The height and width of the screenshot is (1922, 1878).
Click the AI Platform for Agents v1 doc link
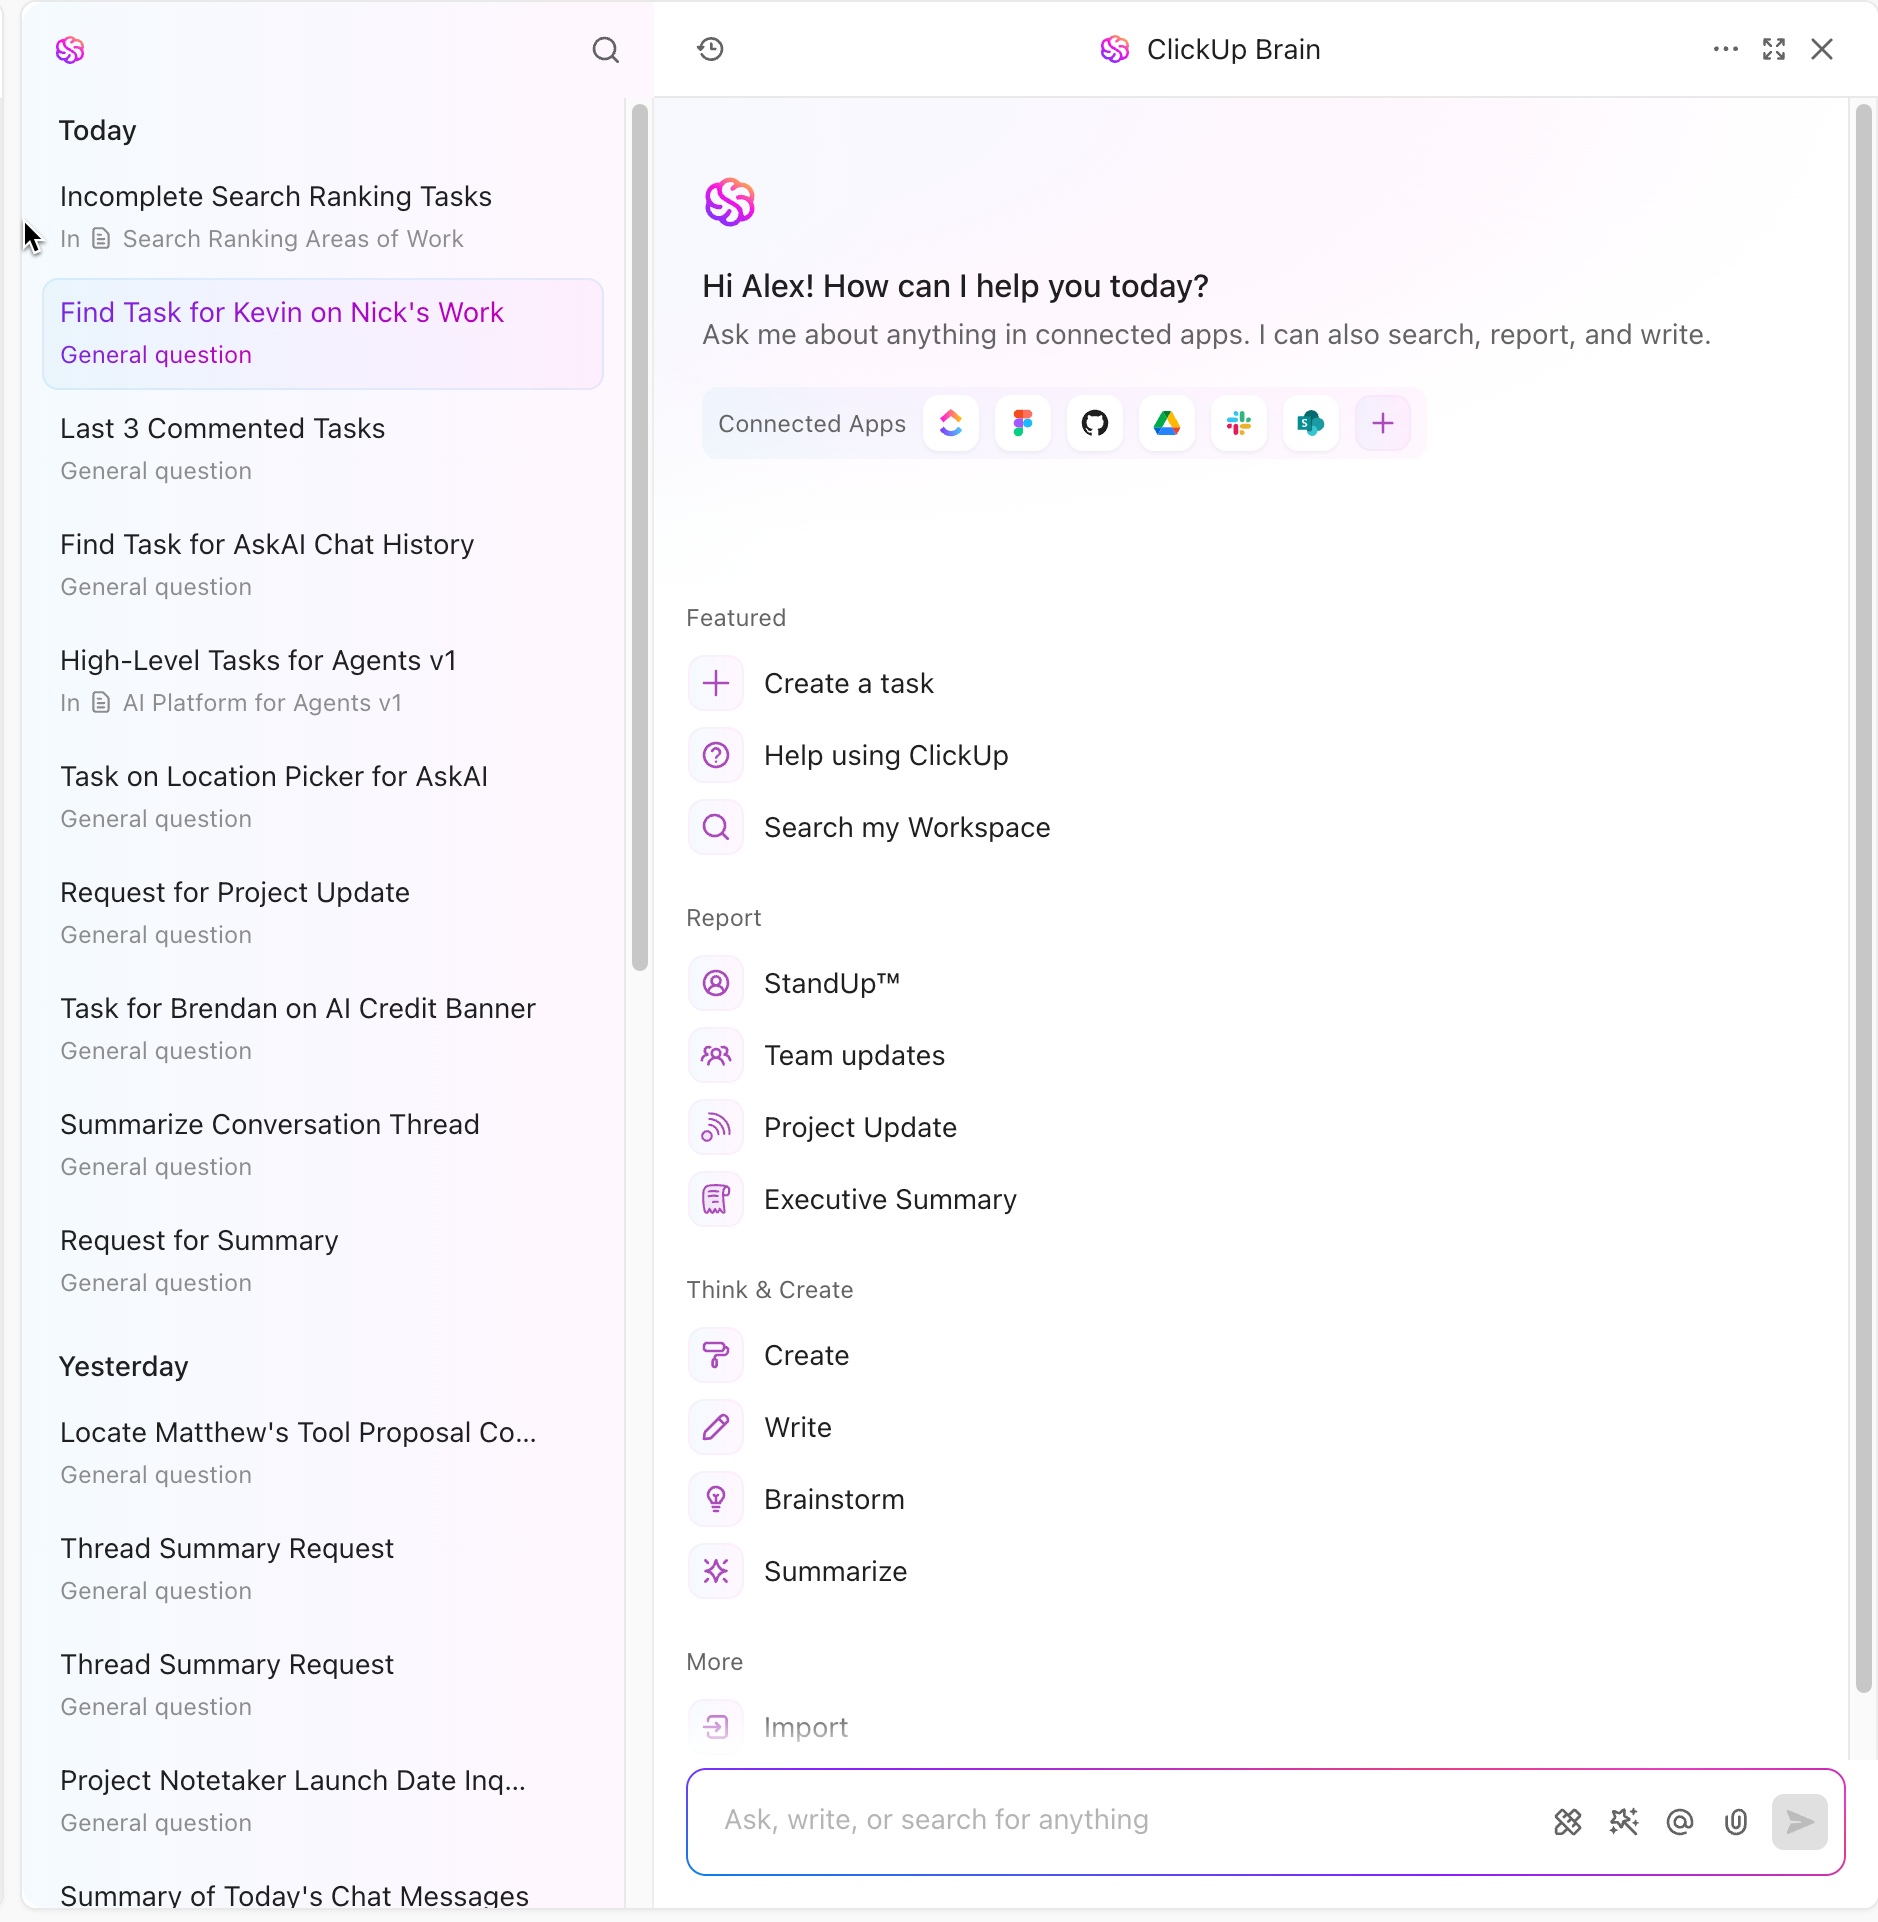click(262, 703)
